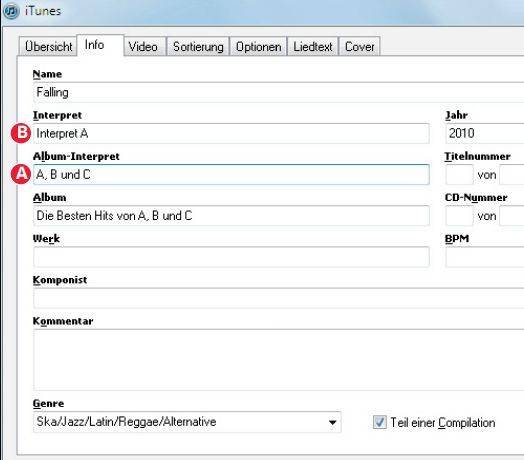
Task: Click the iTunes icon in title bar
Action: click(11, 11)
